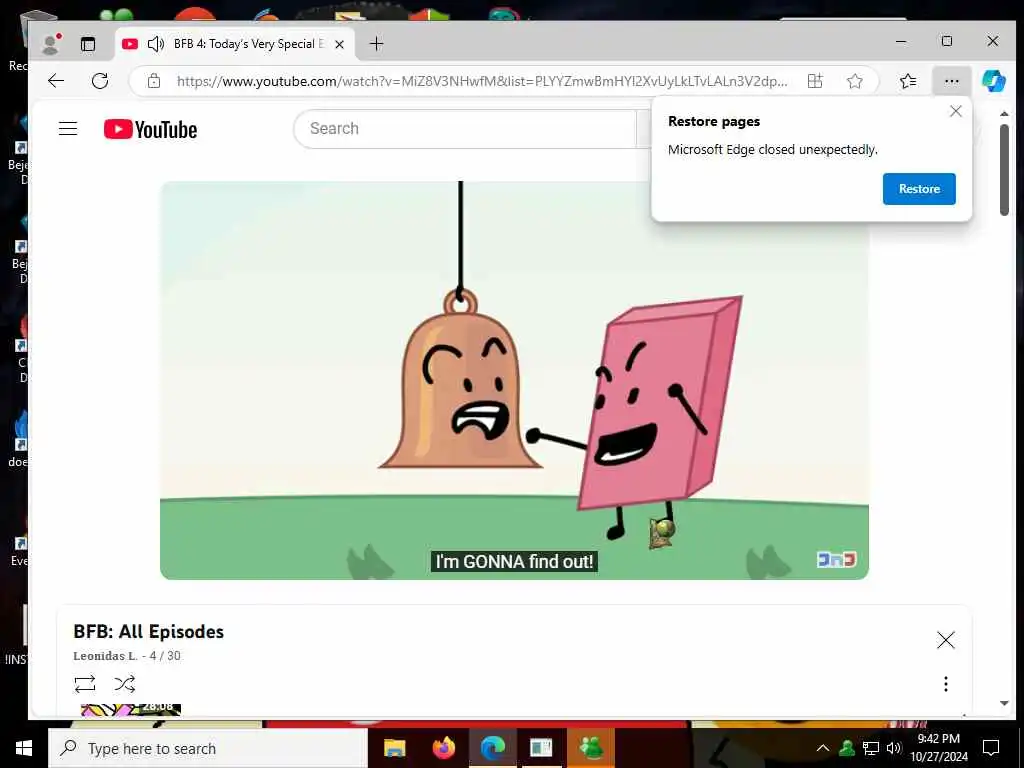
Task: Open the Edge profile icon
Action: tap(50, 43)
